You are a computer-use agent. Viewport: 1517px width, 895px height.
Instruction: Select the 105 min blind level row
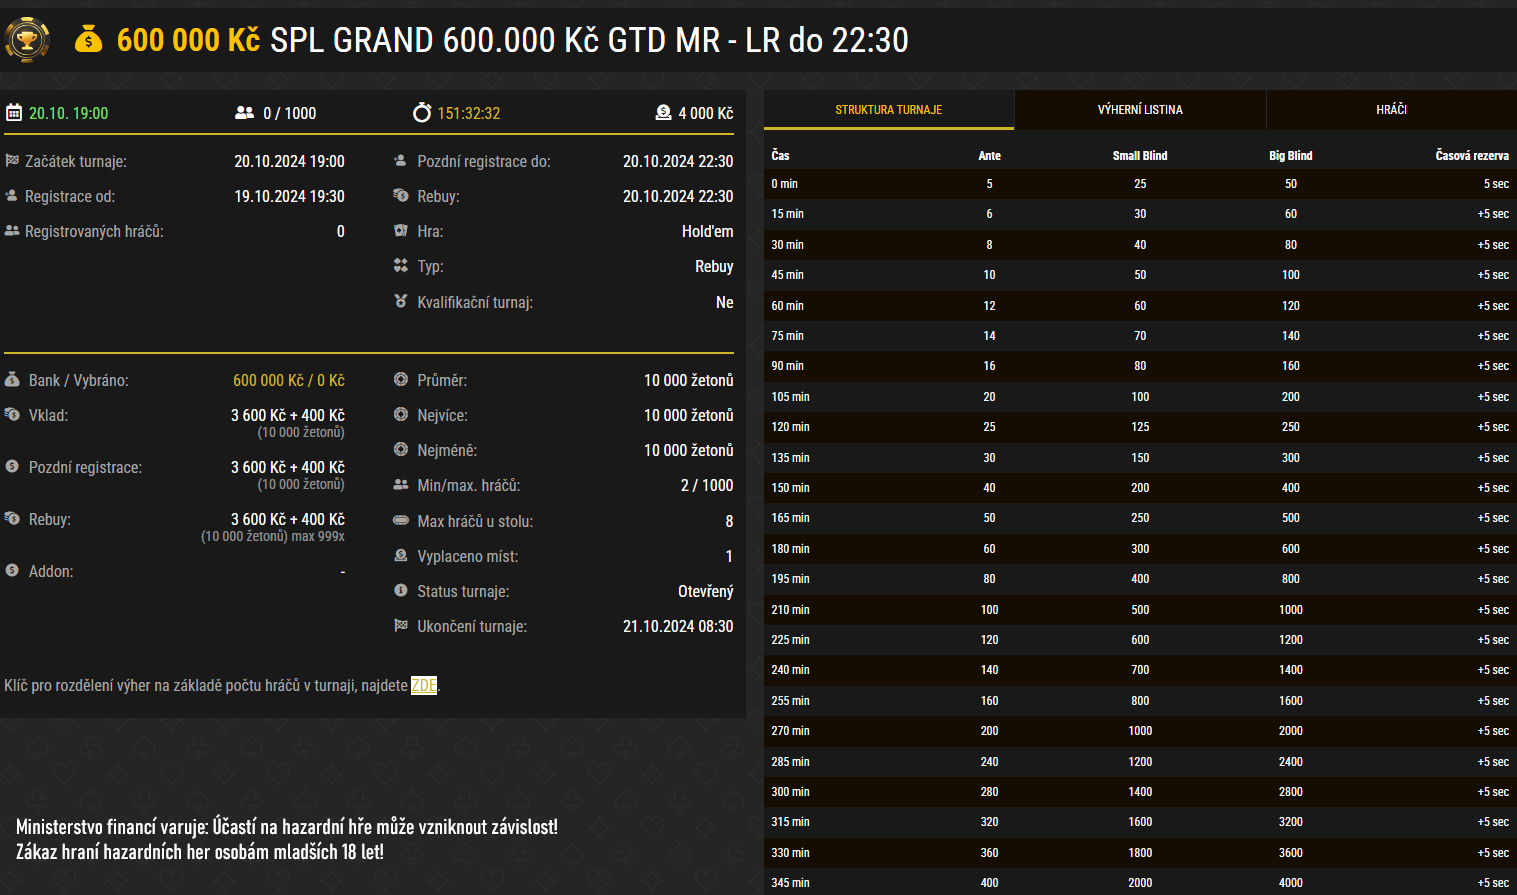pos(1140,397)
